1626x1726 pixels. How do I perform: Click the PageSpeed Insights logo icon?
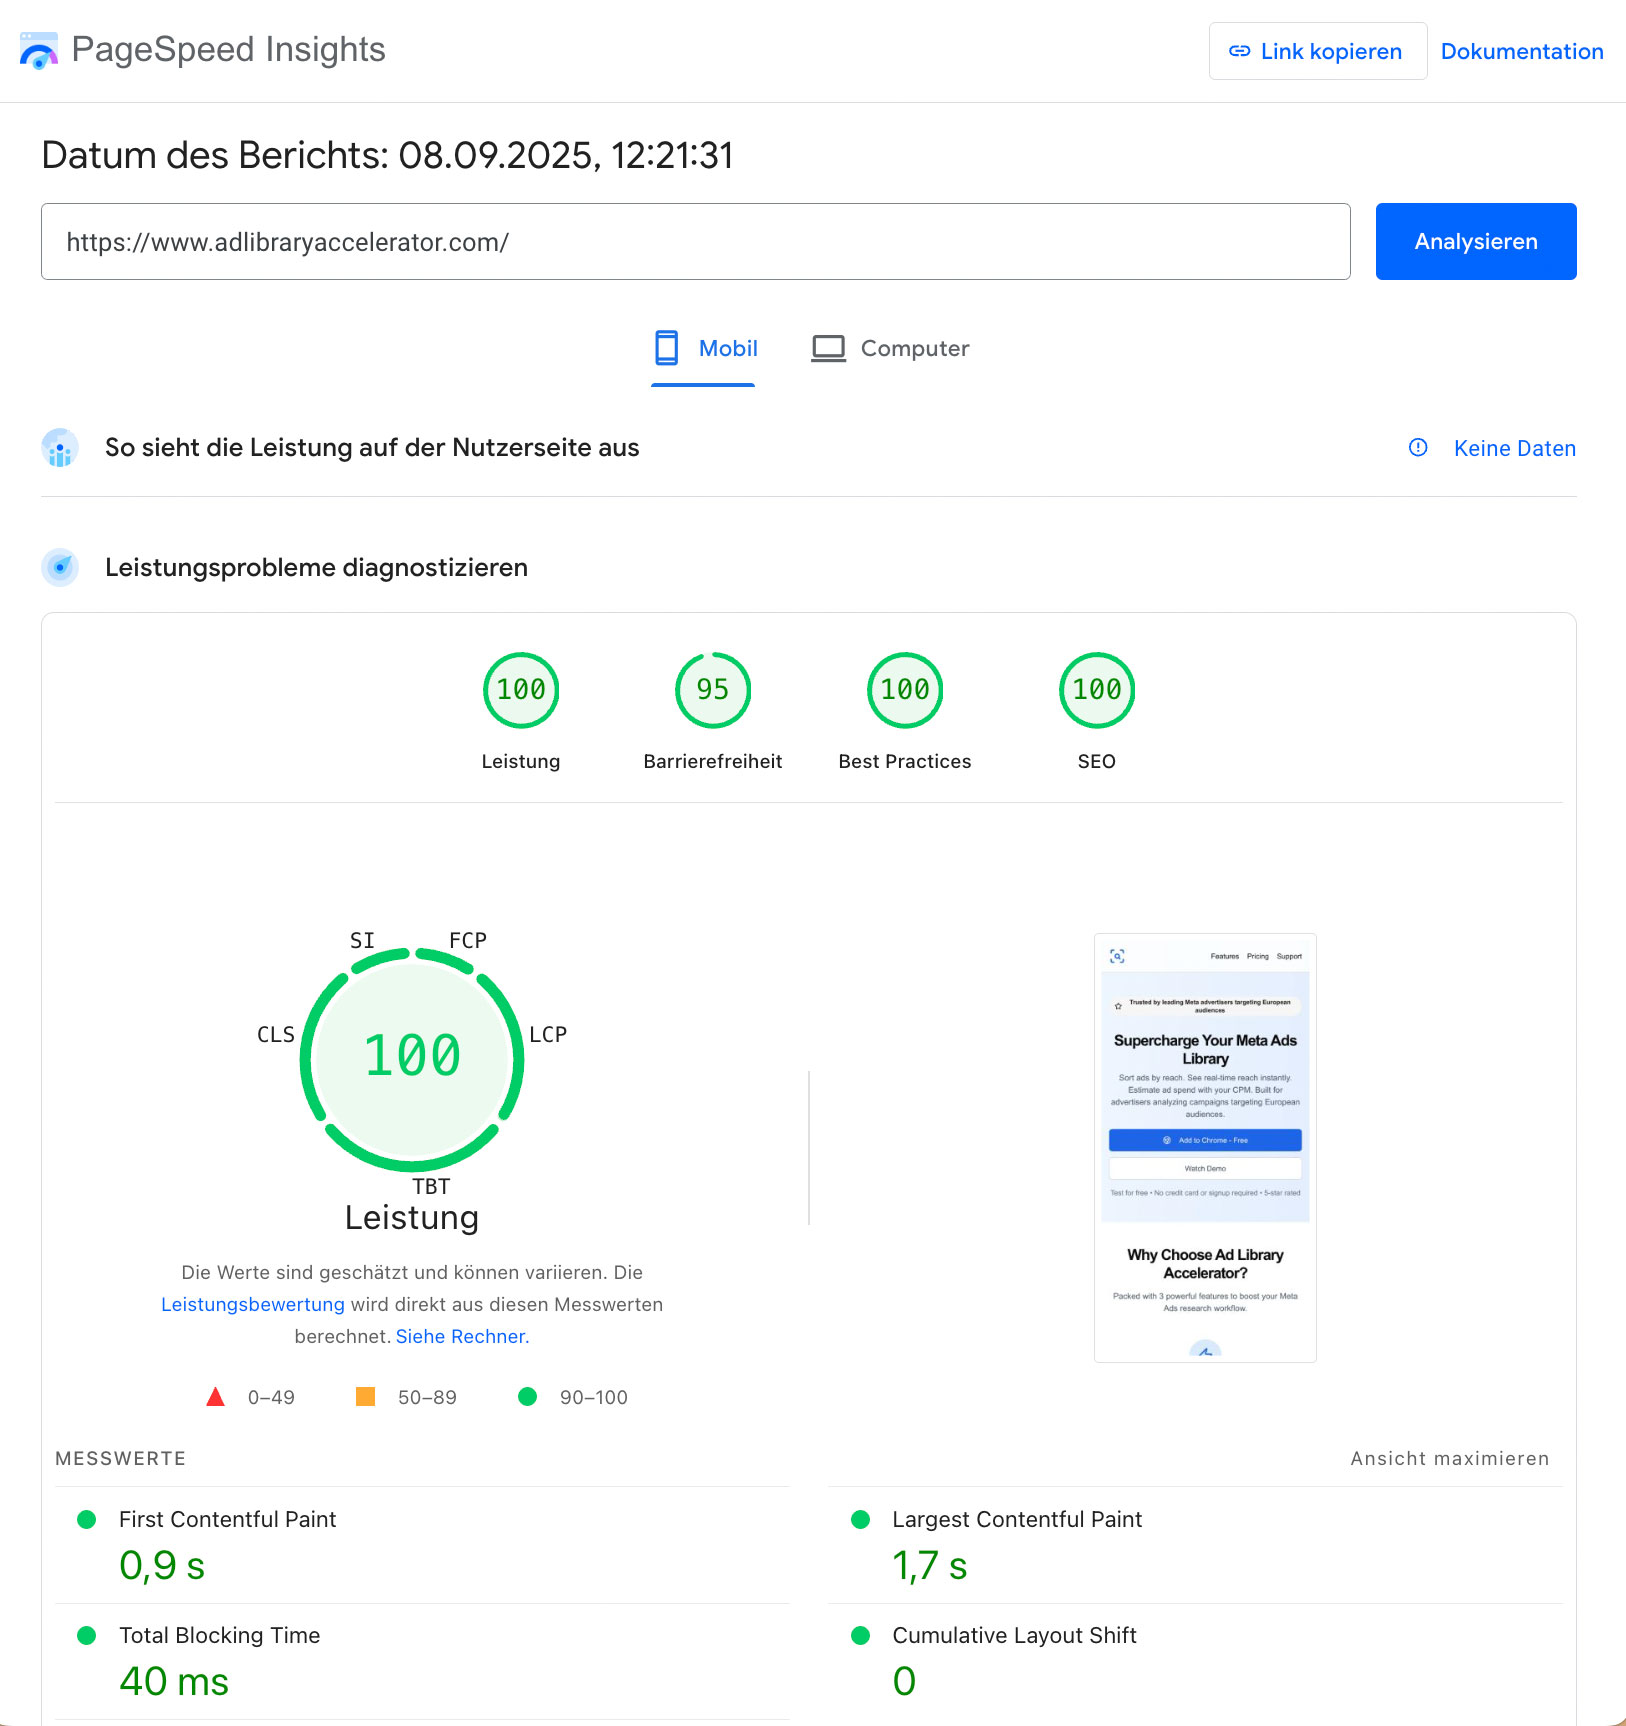39,51
